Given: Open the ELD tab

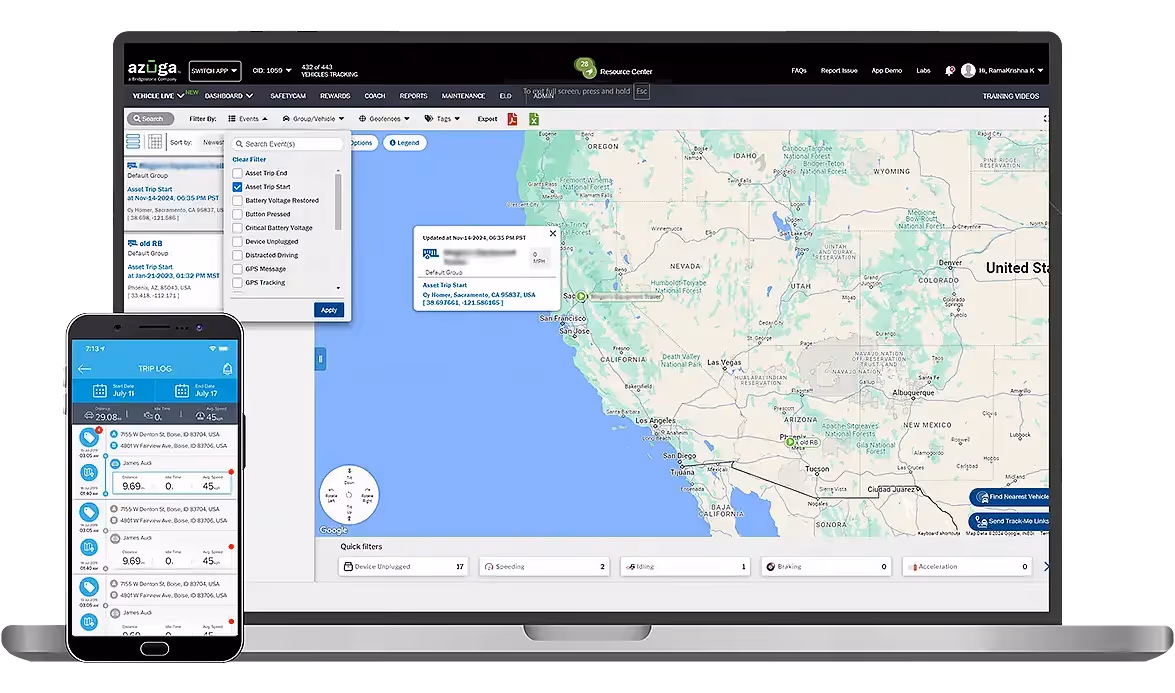Looking at the screenshot, I should click(x=506, y=96).
